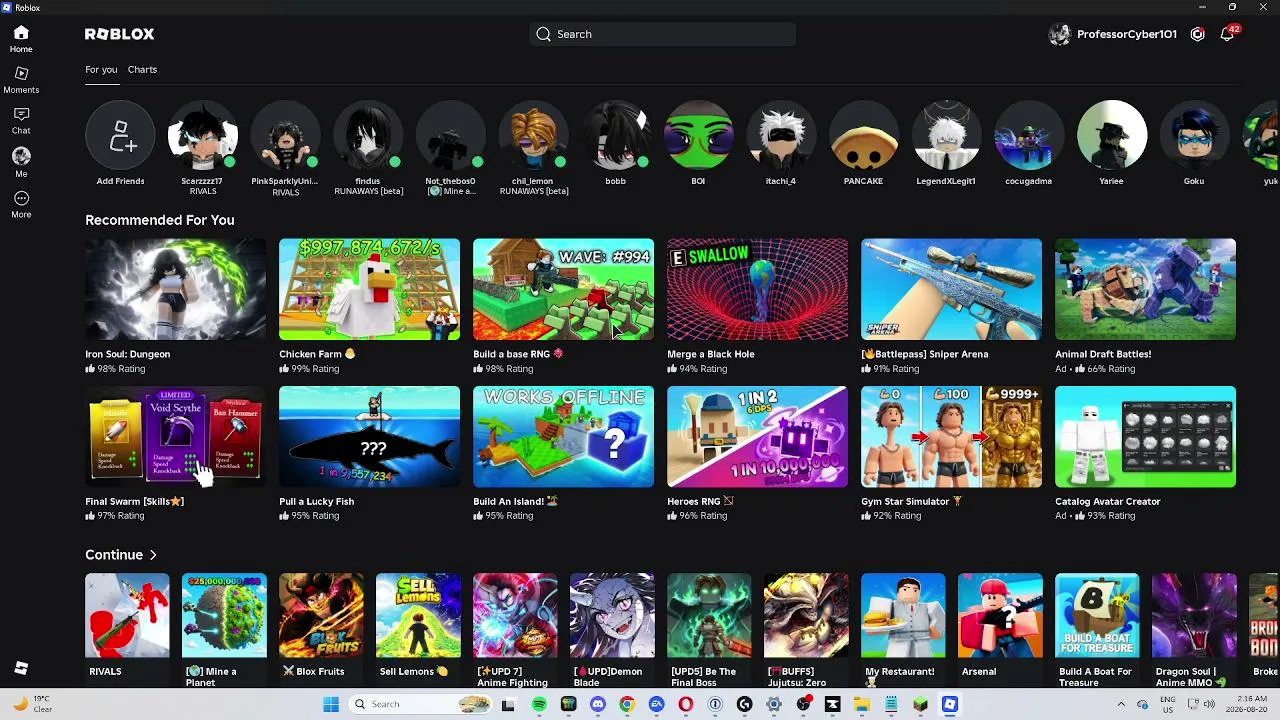Open Google Chrome from the taskbar

click(627, 704)
